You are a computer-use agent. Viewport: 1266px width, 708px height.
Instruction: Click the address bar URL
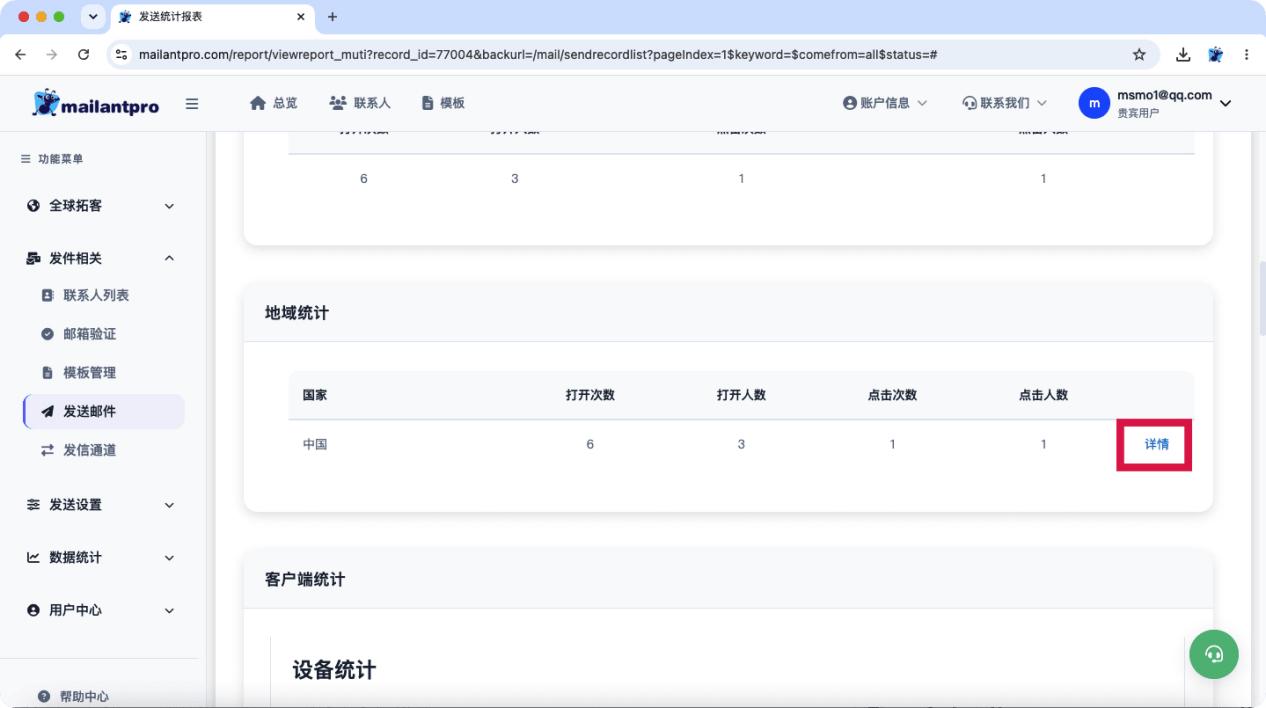coord(538,55)
